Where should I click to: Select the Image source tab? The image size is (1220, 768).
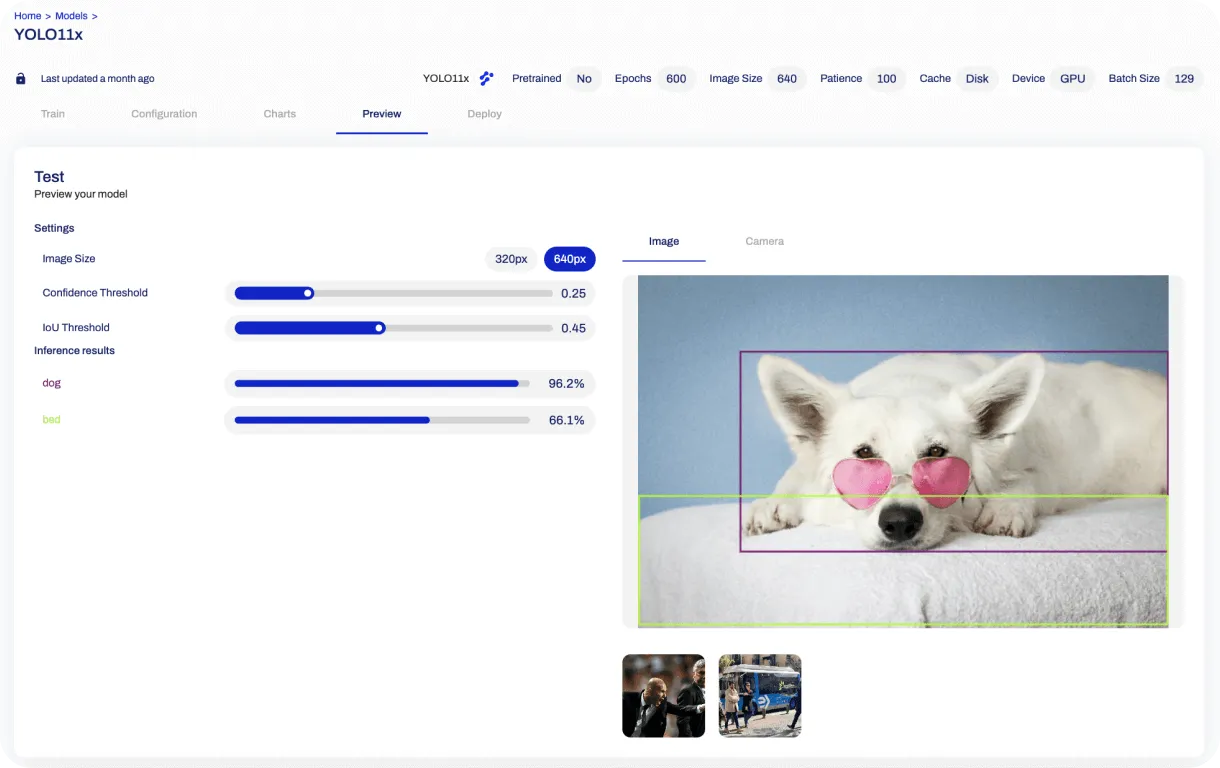click(664, 241)
